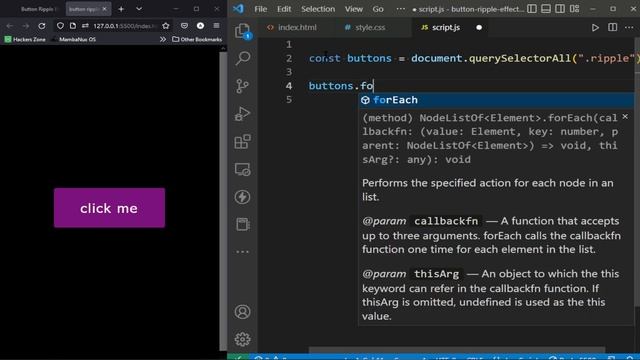Open the Selection menu
The width and height of the screenshot is (640, 360).
(318, 9)
